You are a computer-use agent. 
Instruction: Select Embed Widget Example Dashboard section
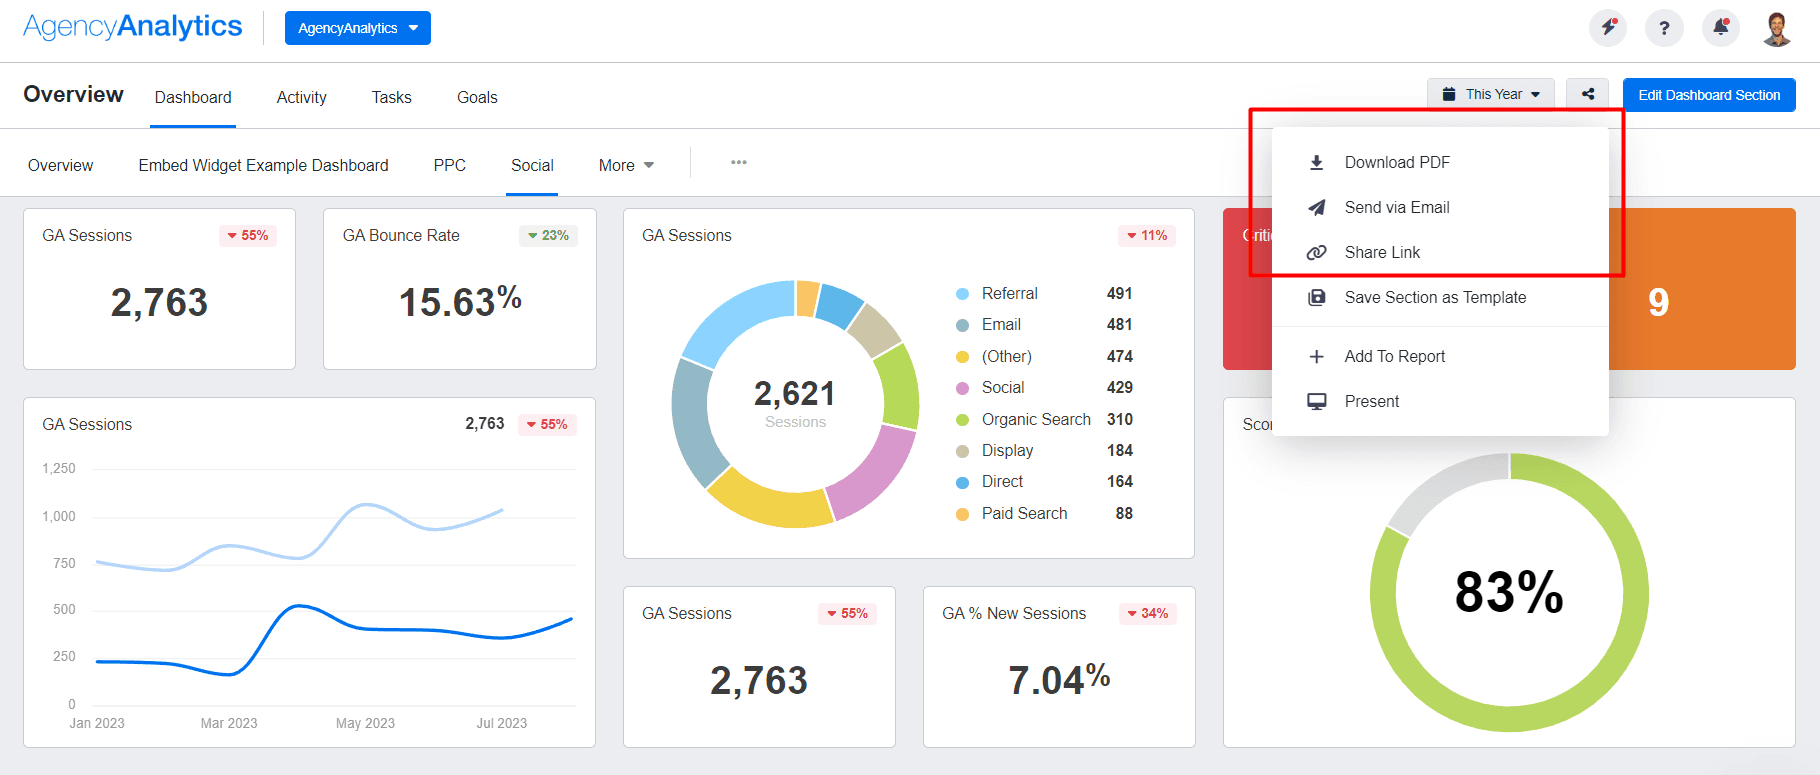263,165
